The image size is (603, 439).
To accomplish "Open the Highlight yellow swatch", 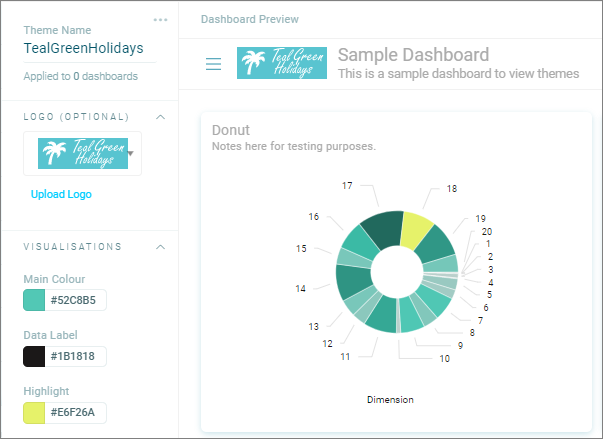I will coord(34,413).
